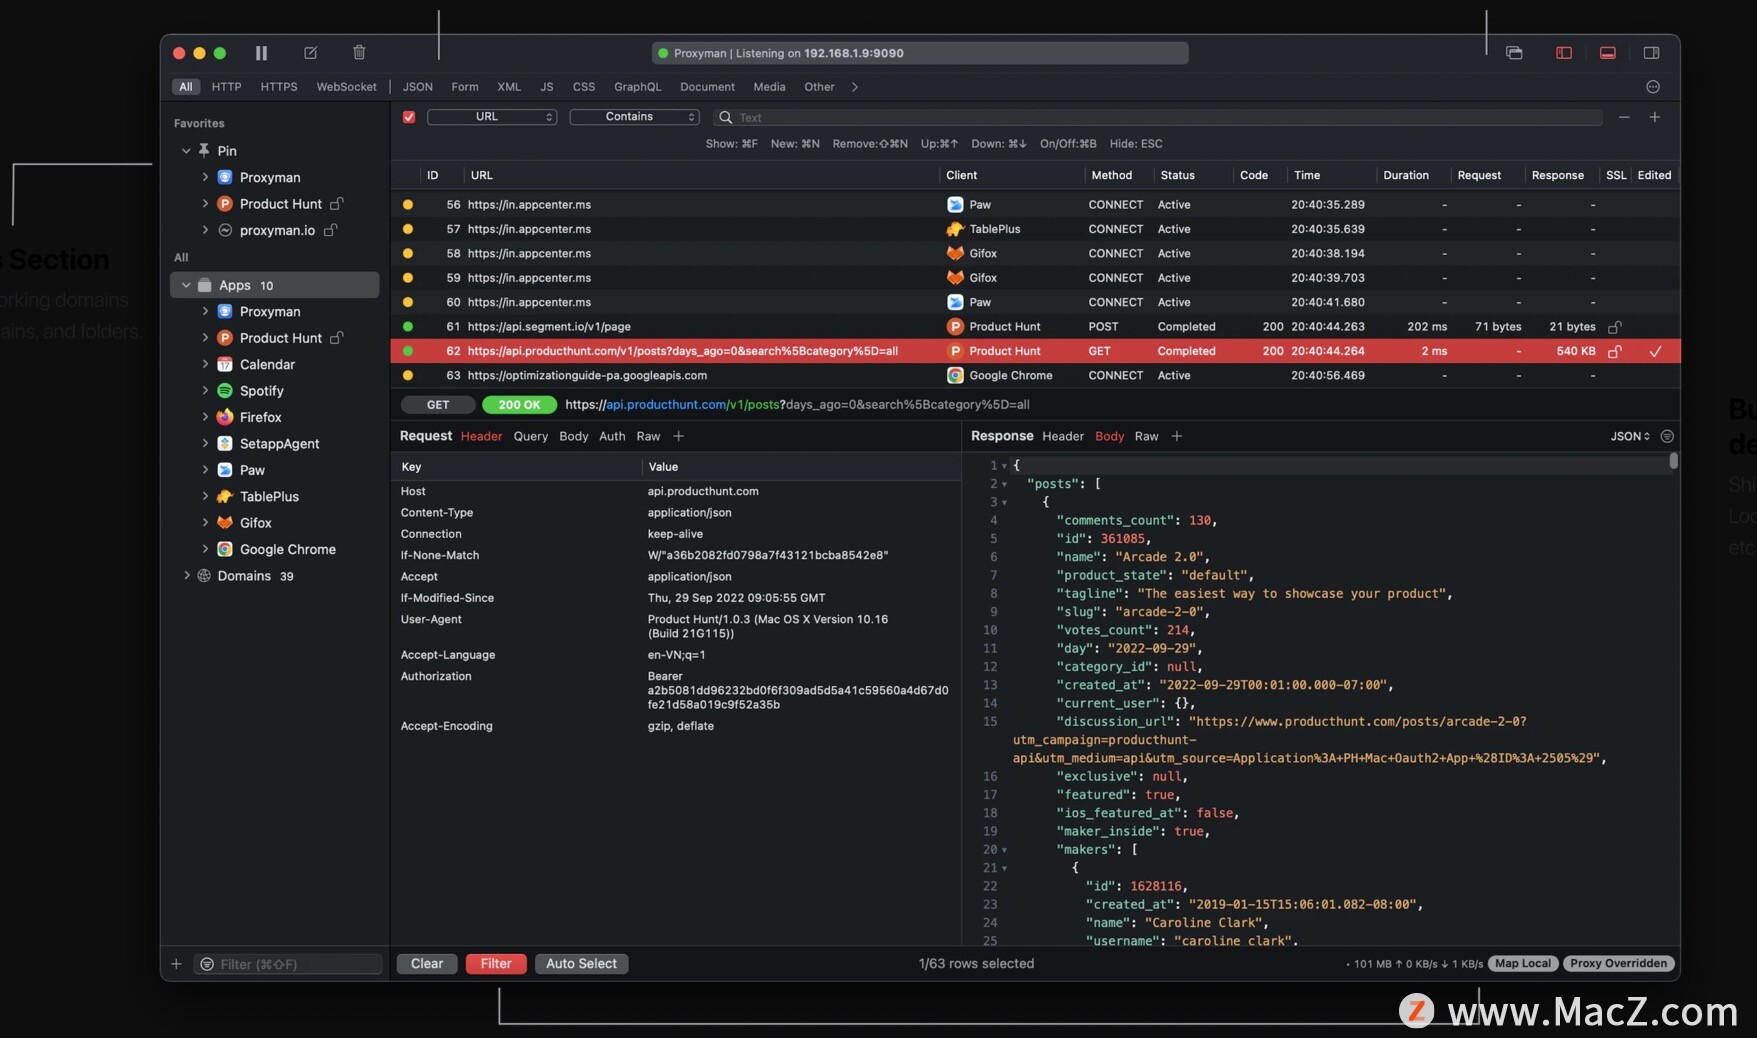The image size is (1757, 1038).
Task: Remove filter row with the minus icon
Action: [1624, 117]
